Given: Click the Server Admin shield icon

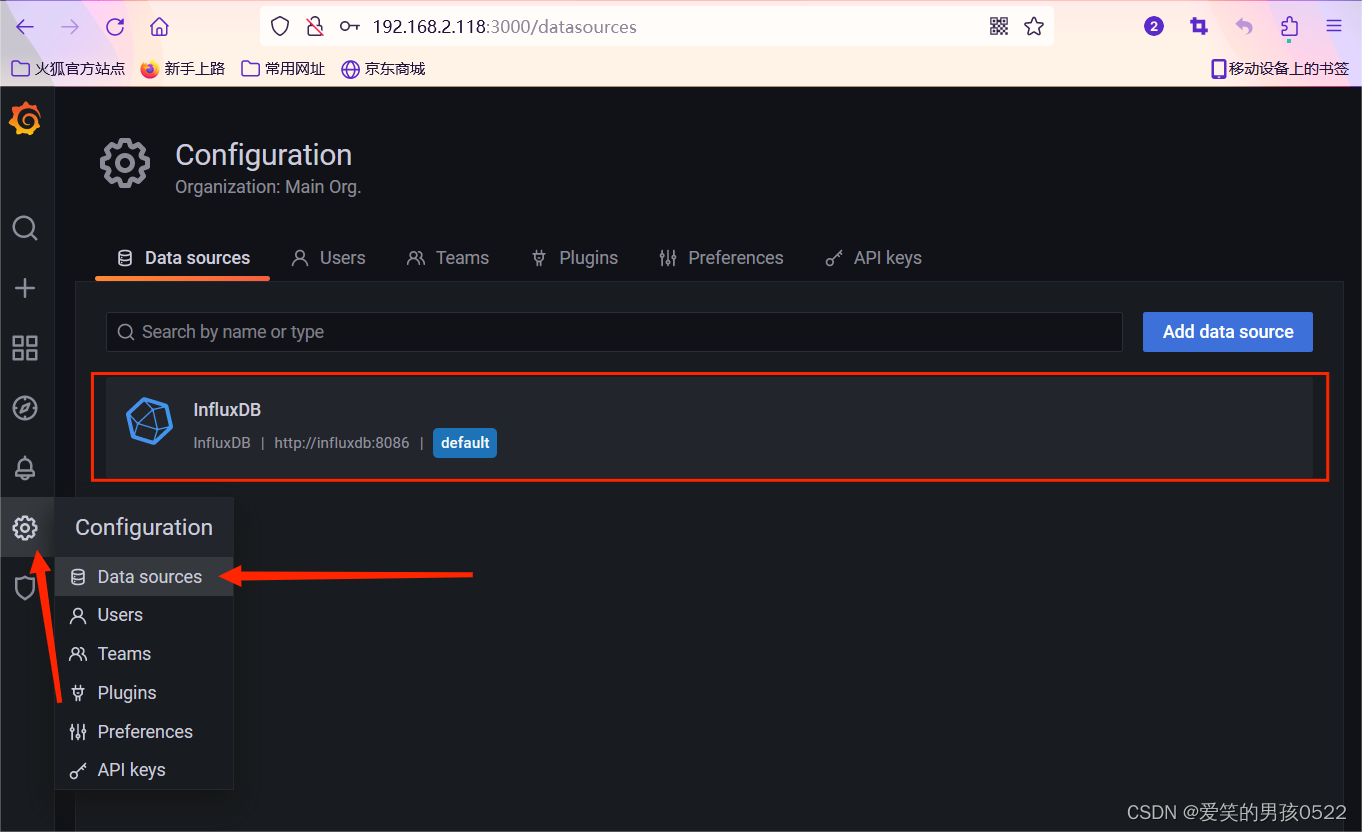Looking at the screenshot, I should (x=25, y=588).
